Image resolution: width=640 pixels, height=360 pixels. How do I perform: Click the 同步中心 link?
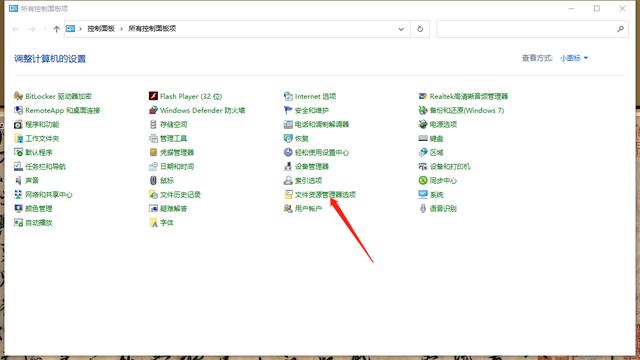[443, 180]
